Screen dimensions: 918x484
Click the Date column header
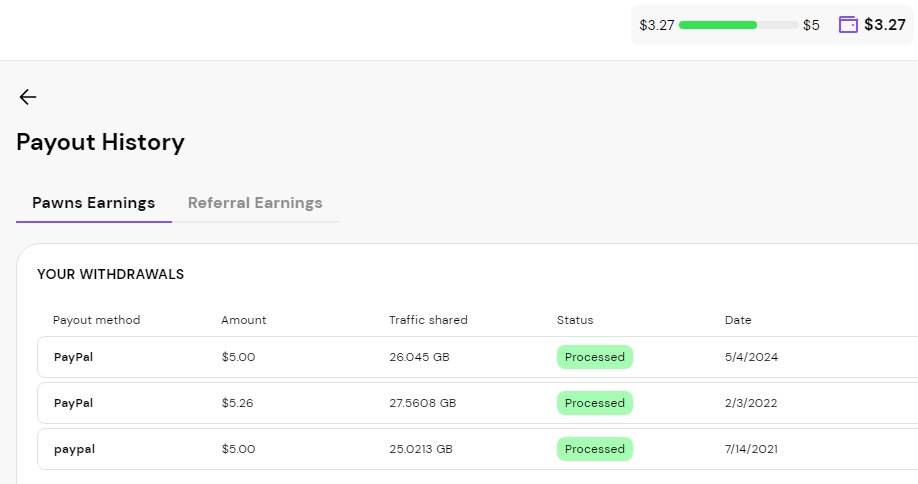pos(738,320)
